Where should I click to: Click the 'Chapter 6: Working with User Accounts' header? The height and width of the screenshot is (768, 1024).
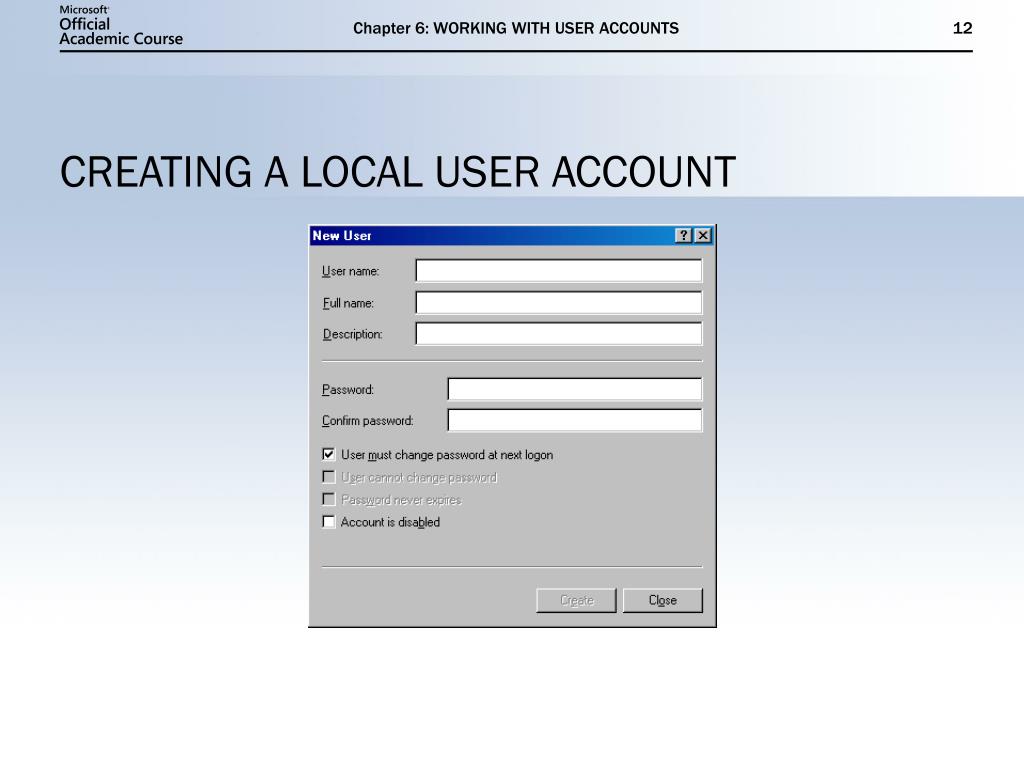pyautogui.click(x=515, y=28)
